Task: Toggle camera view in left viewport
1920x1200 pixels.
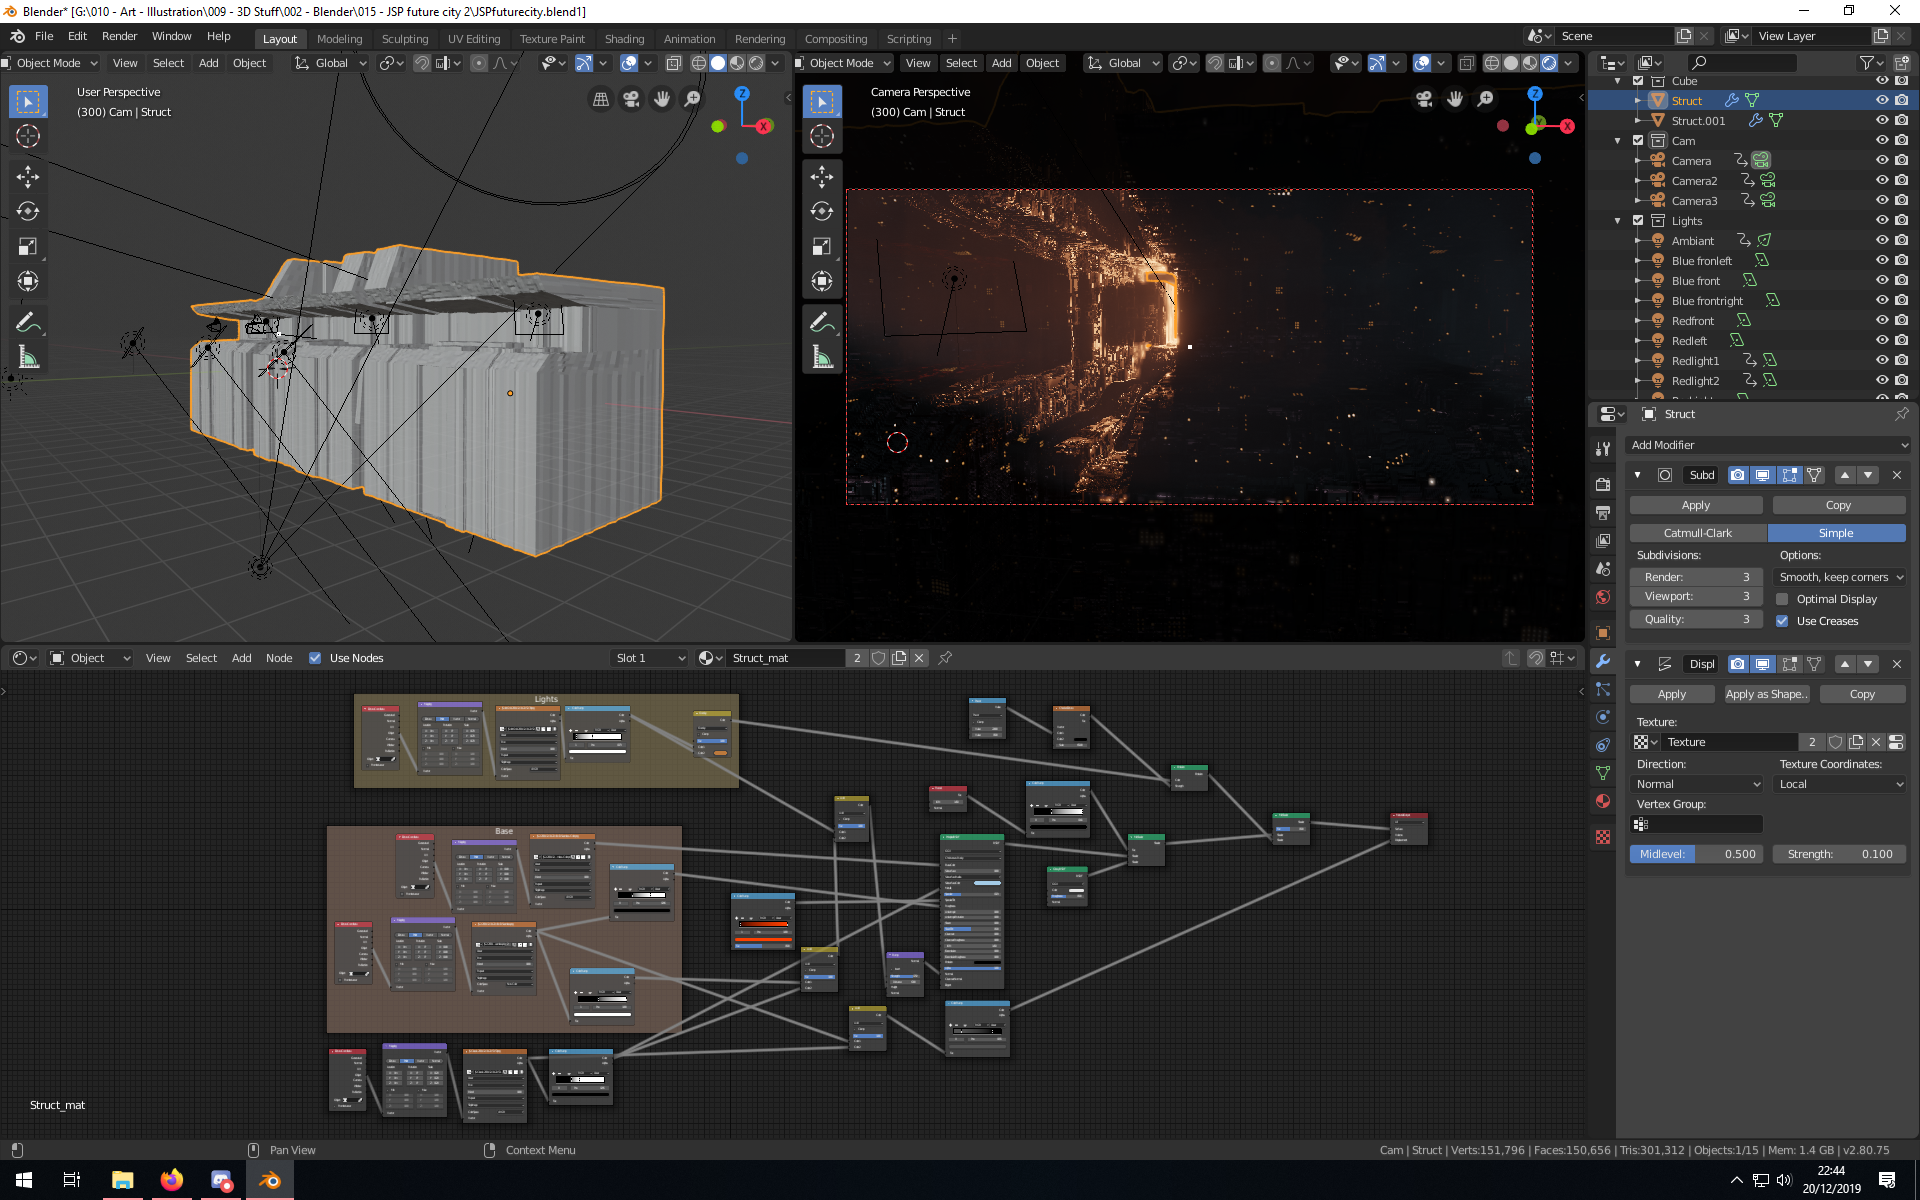Action: tap(631, 99)
